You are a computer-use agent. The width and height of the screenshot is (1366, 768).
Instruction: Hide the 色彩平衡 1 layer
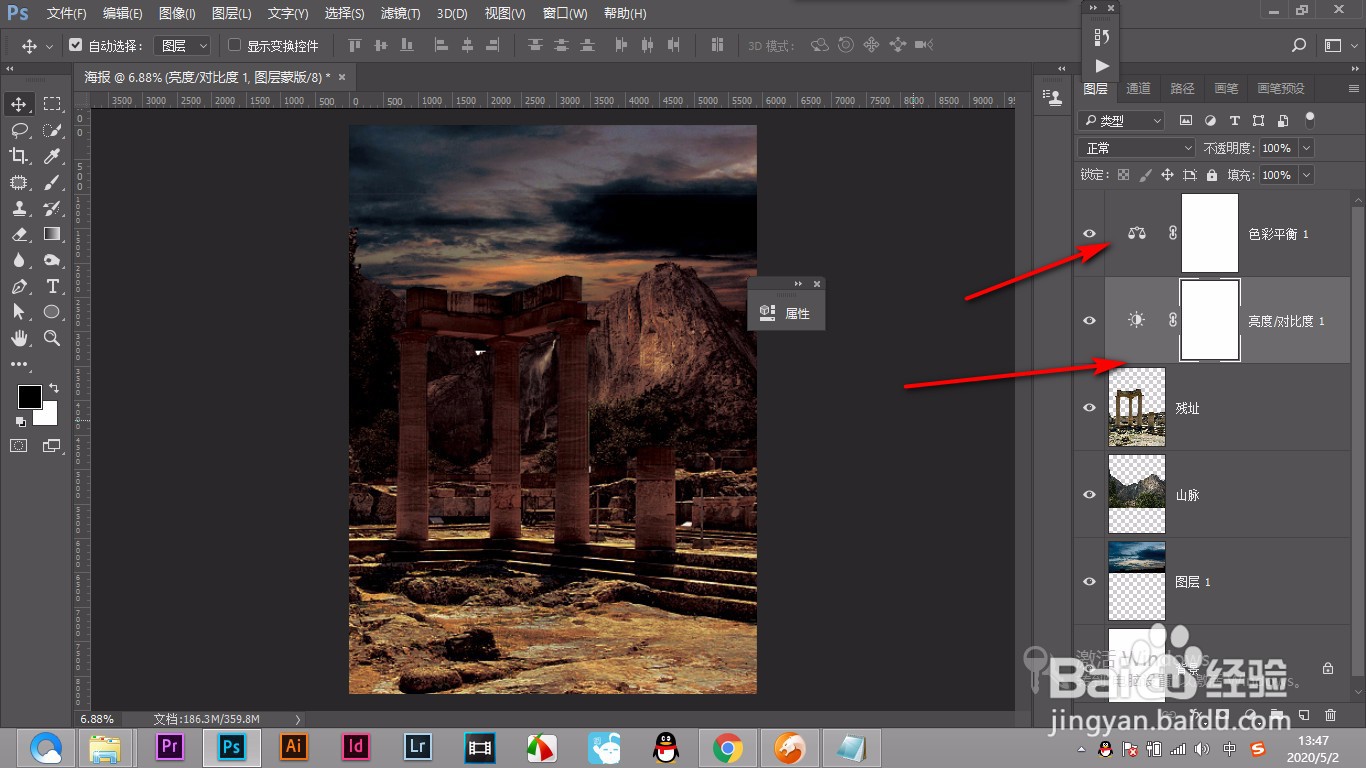1090,233
